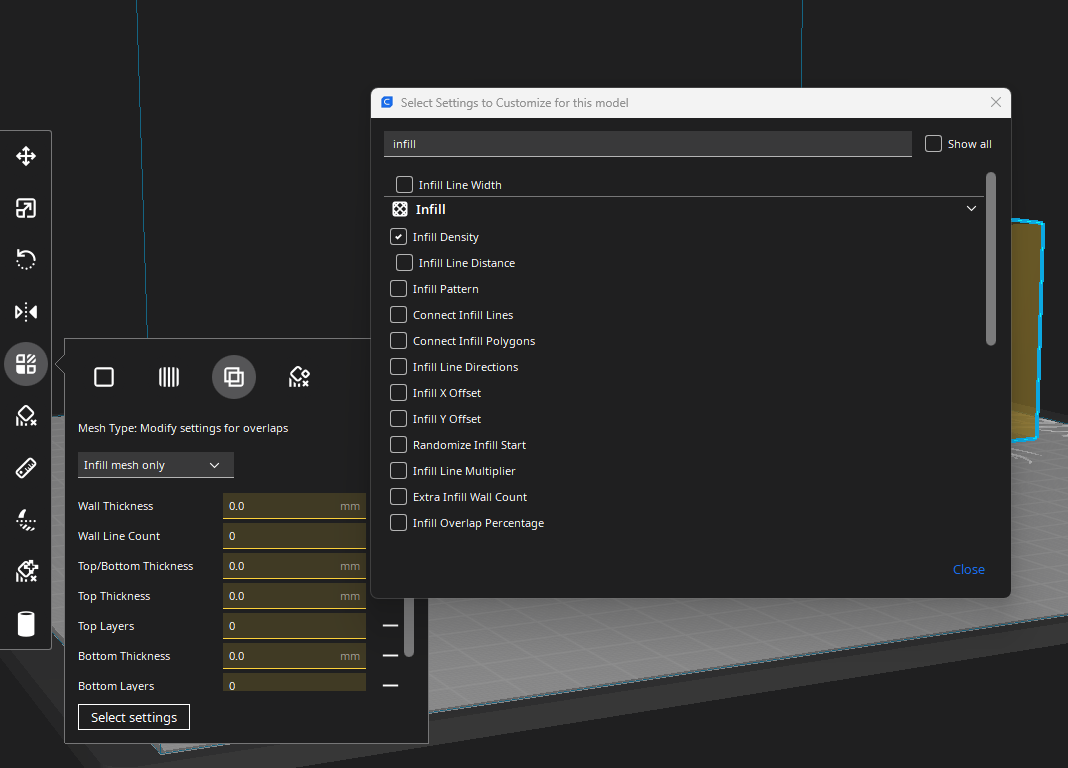Tick the Show all checkbox
The width and height of the screenshot is (1068, 768).
pos(933,144)
